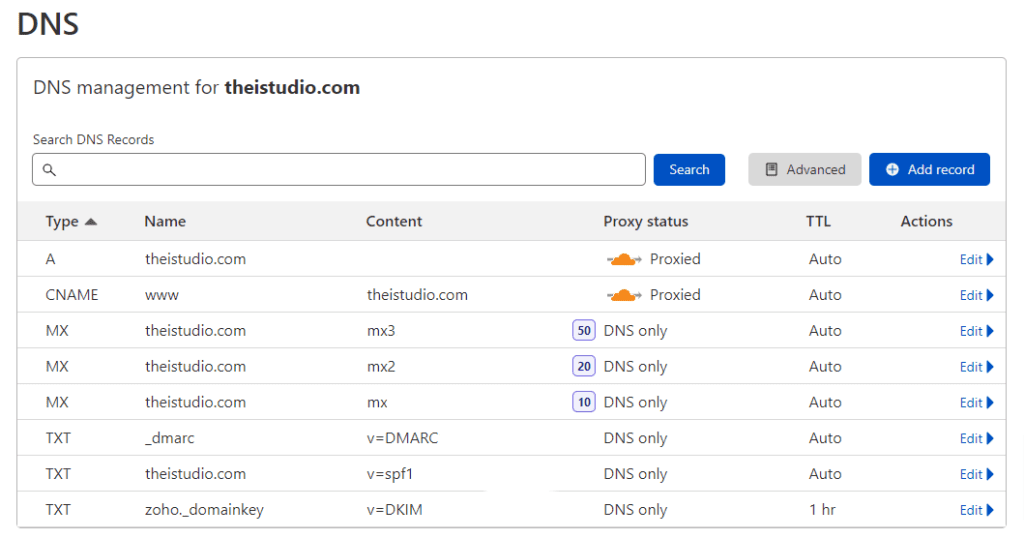The width and height of the screenshot is (1024, 538).
Task: Click the priority 20 badge on mx2
Action: pos(584,366)
